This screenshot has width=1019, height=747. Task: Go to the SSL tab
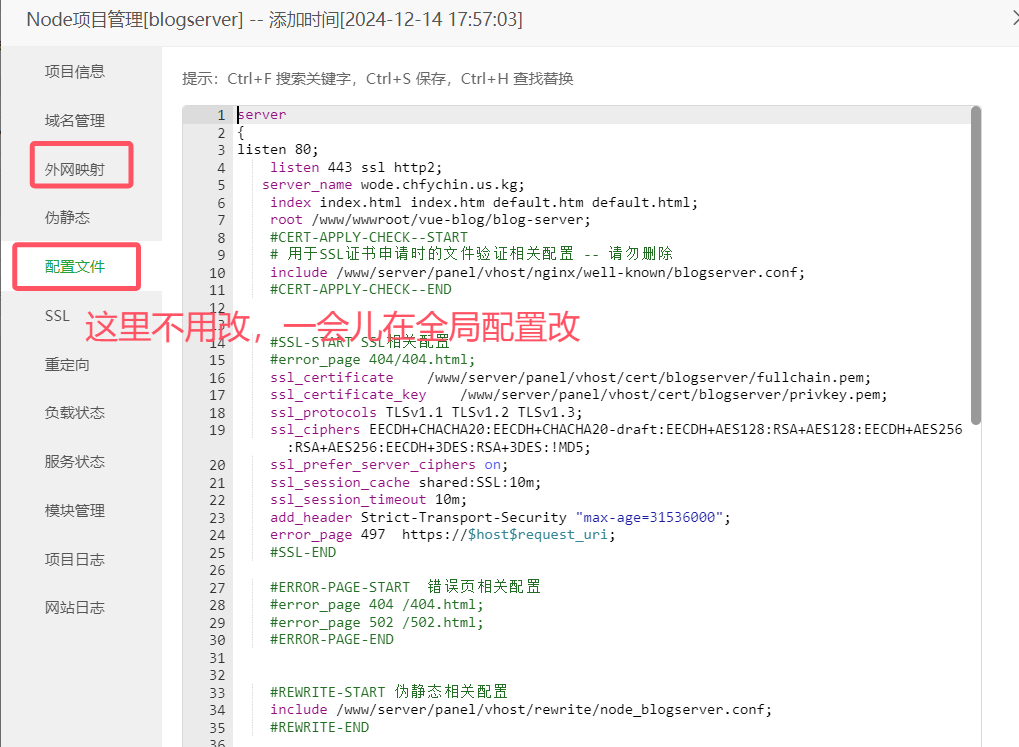[58, 316]
